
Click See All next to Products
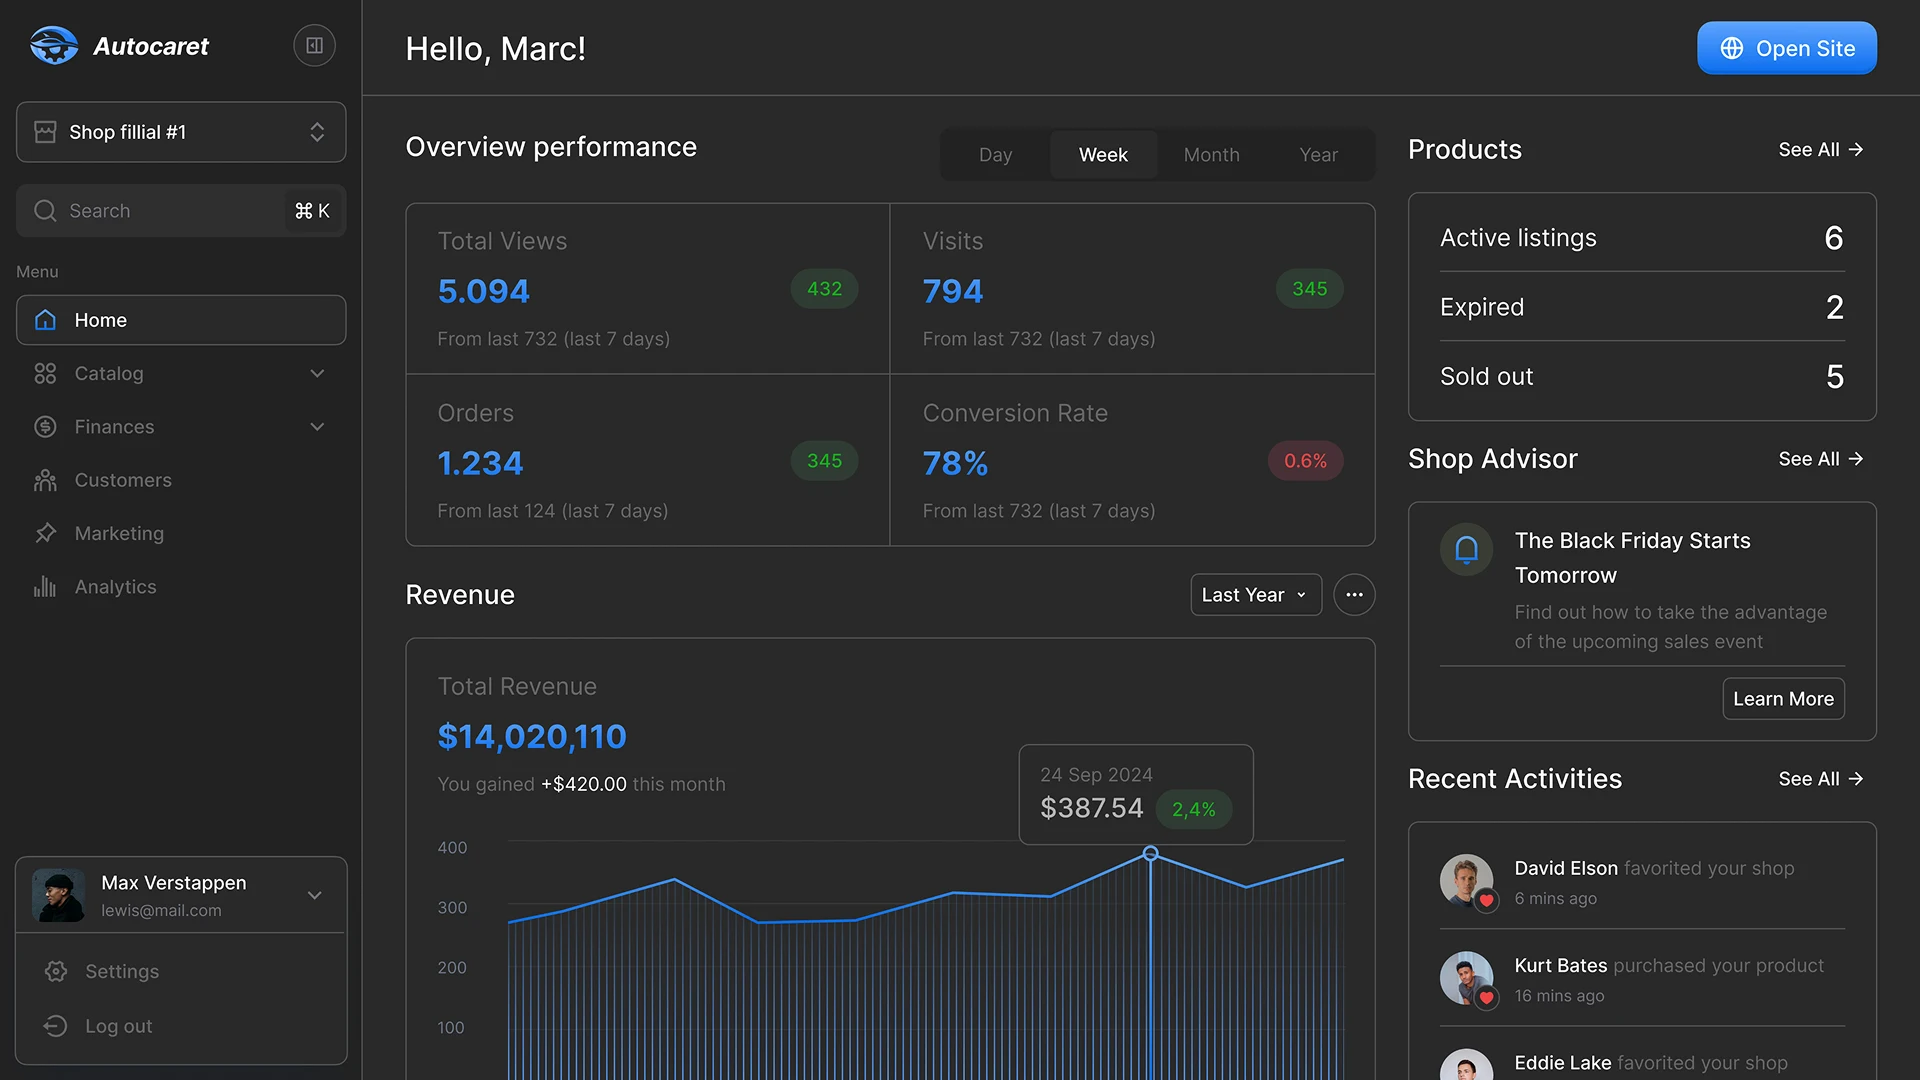tap(1820, 149)
